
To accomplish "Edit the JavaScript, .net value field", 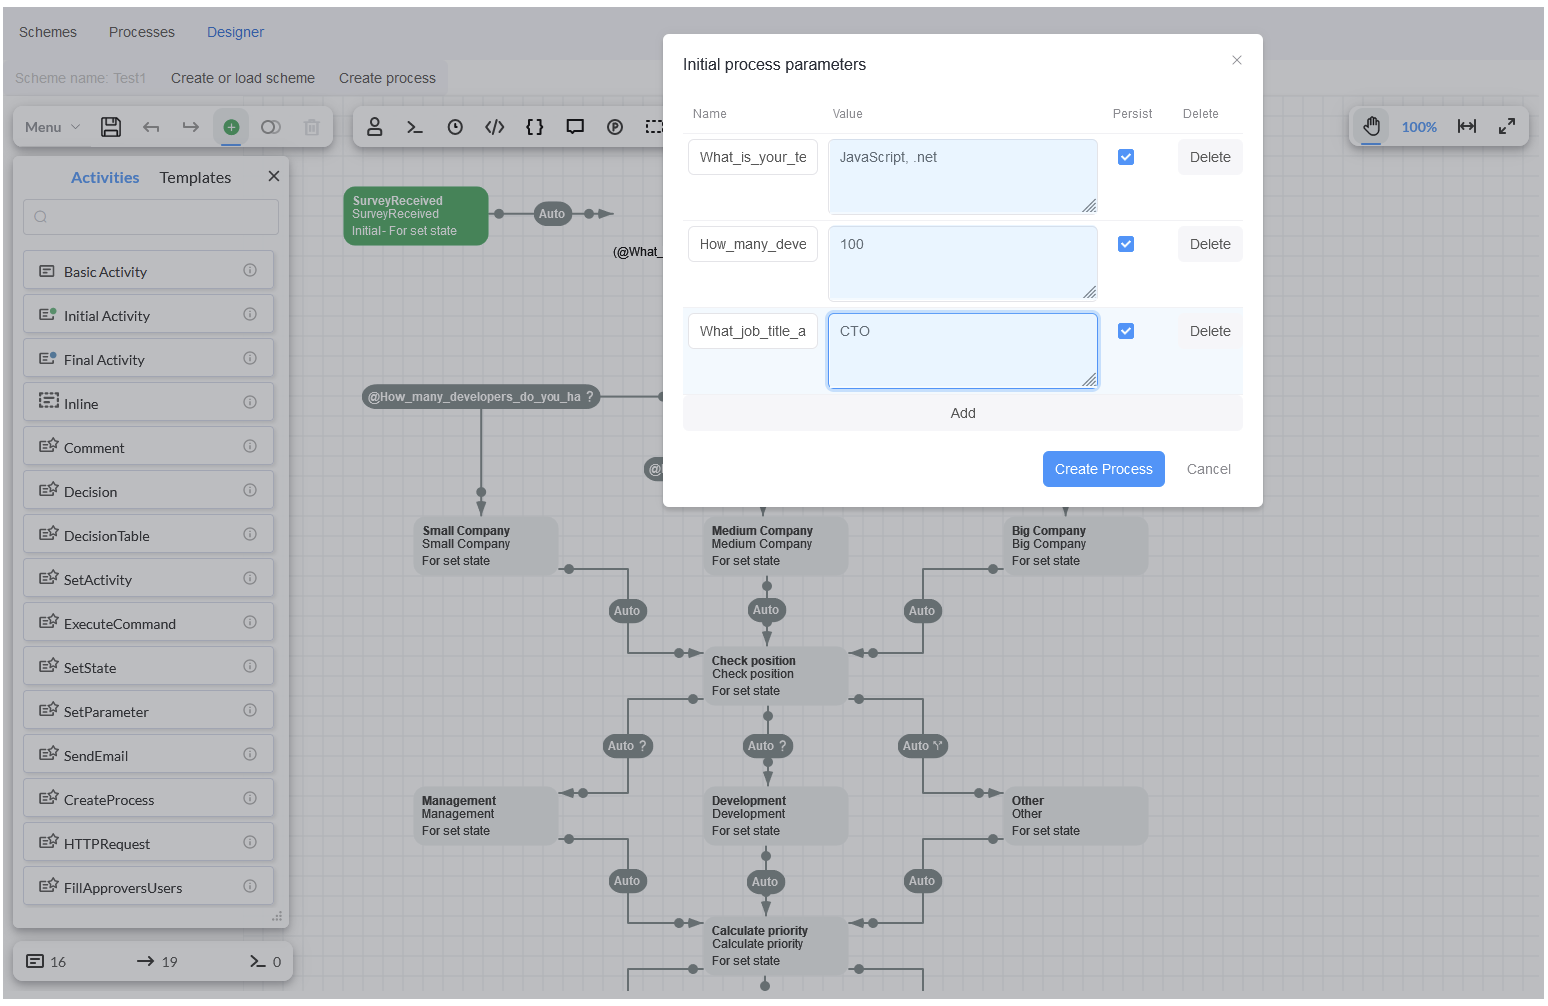I will tap(963, 176).
